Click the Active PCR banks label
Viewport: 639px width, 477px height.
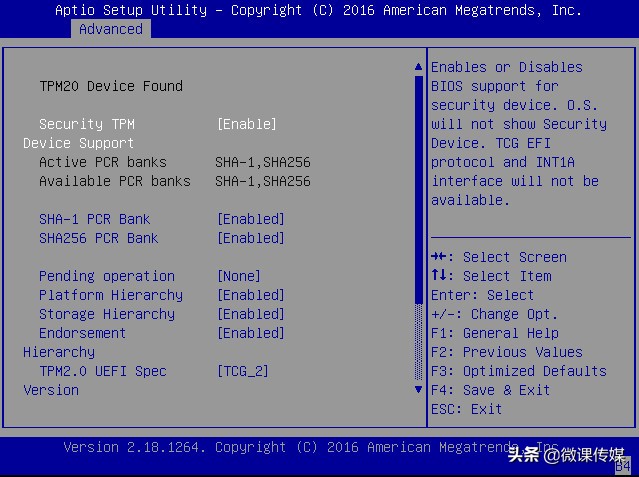tap(103, 162)
